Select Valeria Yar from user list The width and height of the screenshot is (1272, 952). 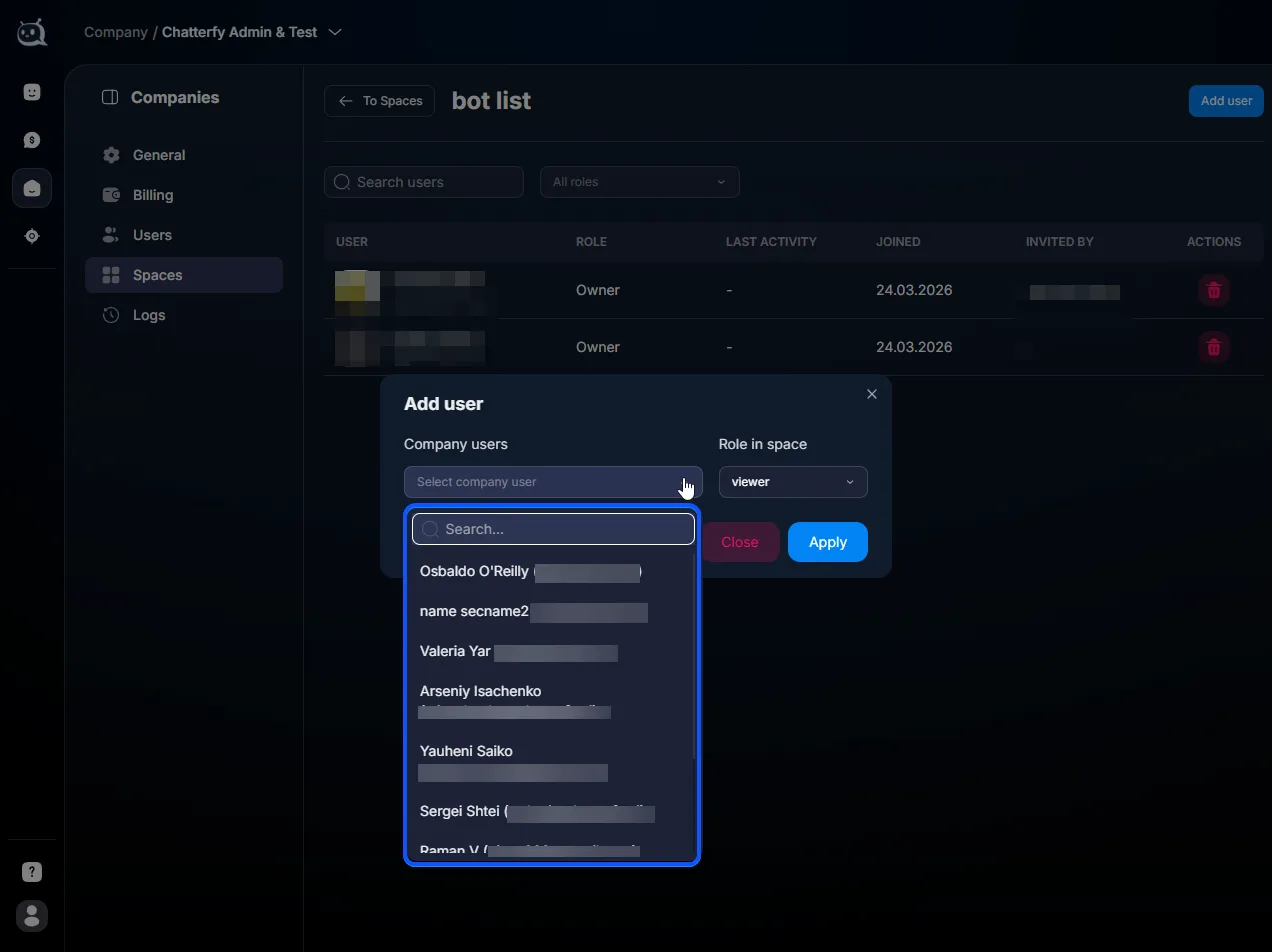pyautogui.click(x=552, y=652)
